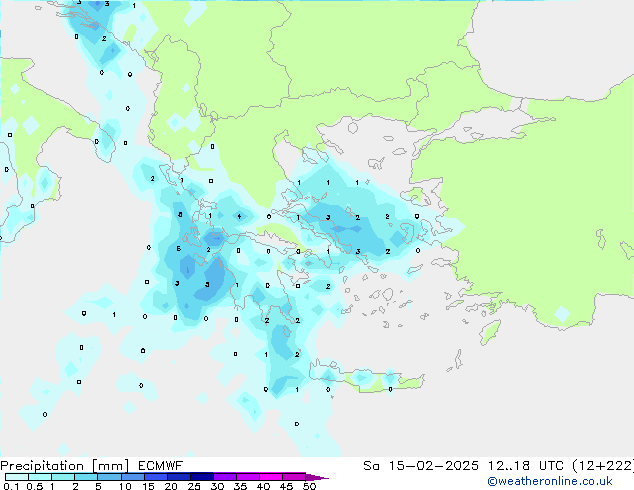Click the 35–40 mm magenta legend swatch
Screen dimensions: 634x490
pyautogui.click(x=248, y=477)
